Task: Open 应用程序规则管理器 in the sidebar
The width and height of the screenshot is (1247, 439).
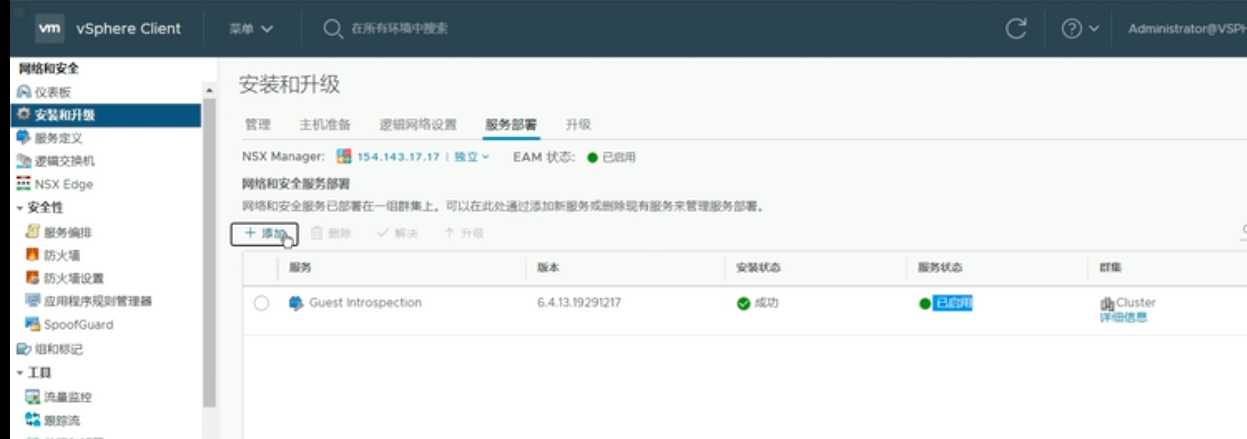Action: [x=98, y=301]
